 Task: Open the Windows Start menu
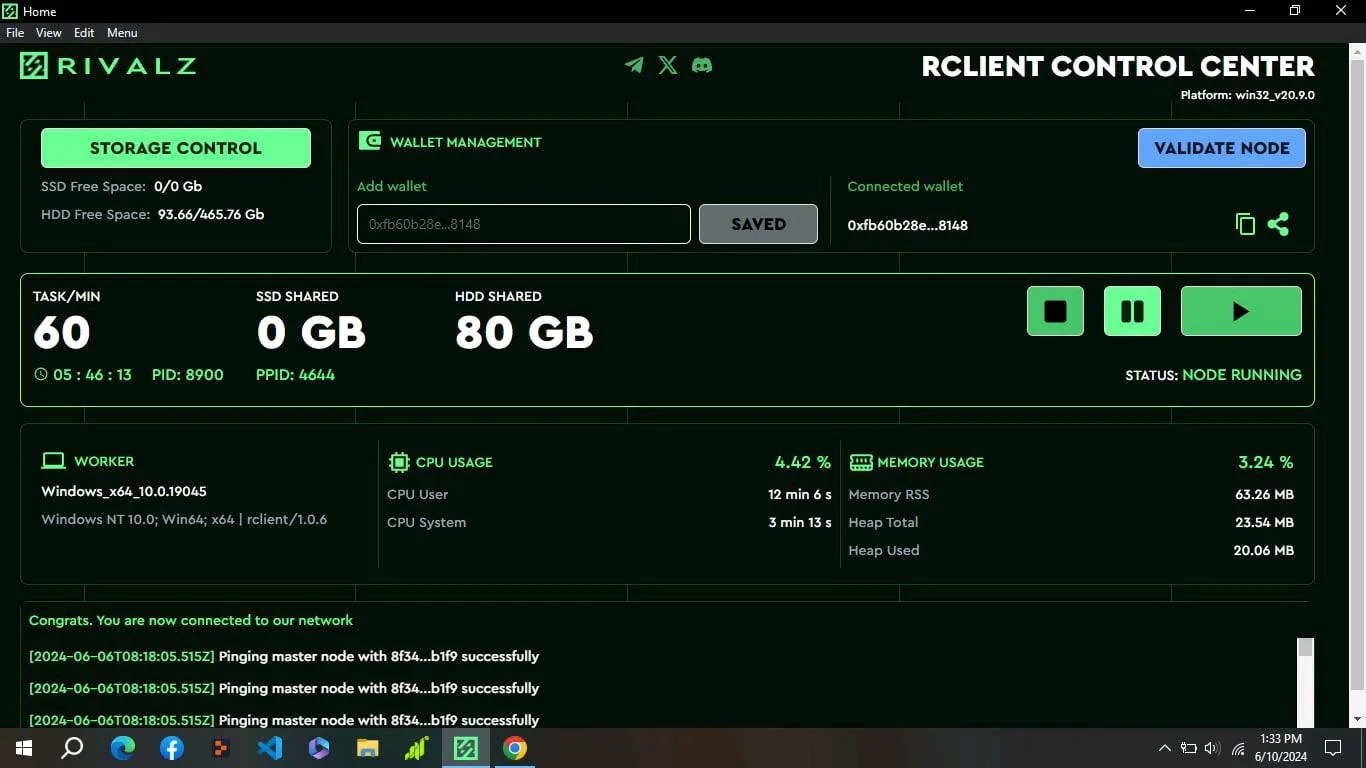(24, 748)
